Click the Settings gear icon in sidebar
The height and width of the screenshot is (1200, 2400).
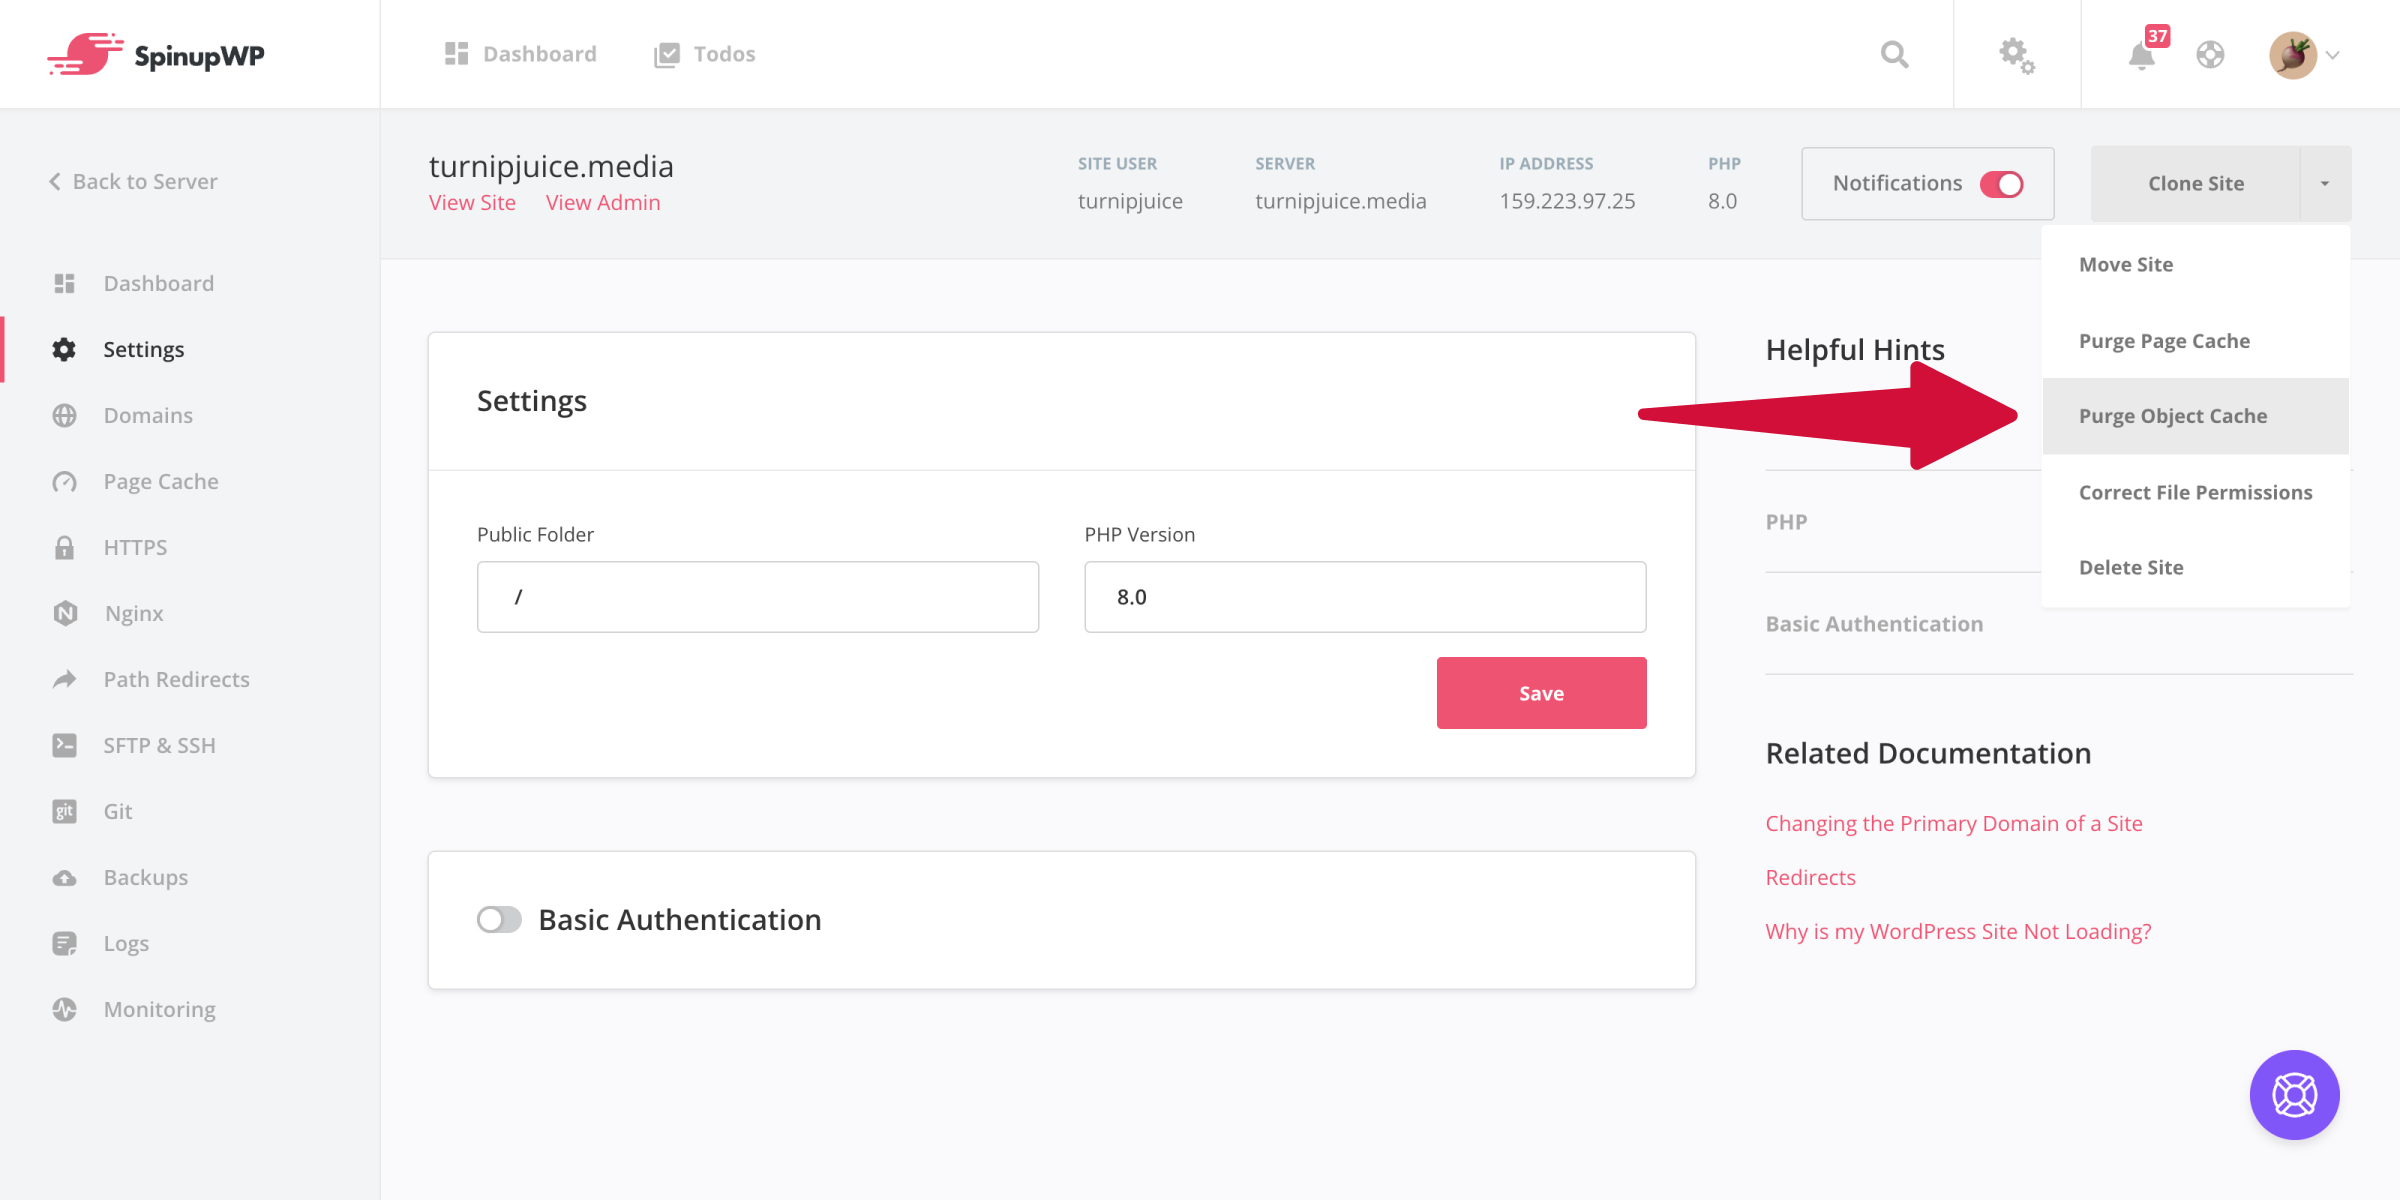click(65, 349)
